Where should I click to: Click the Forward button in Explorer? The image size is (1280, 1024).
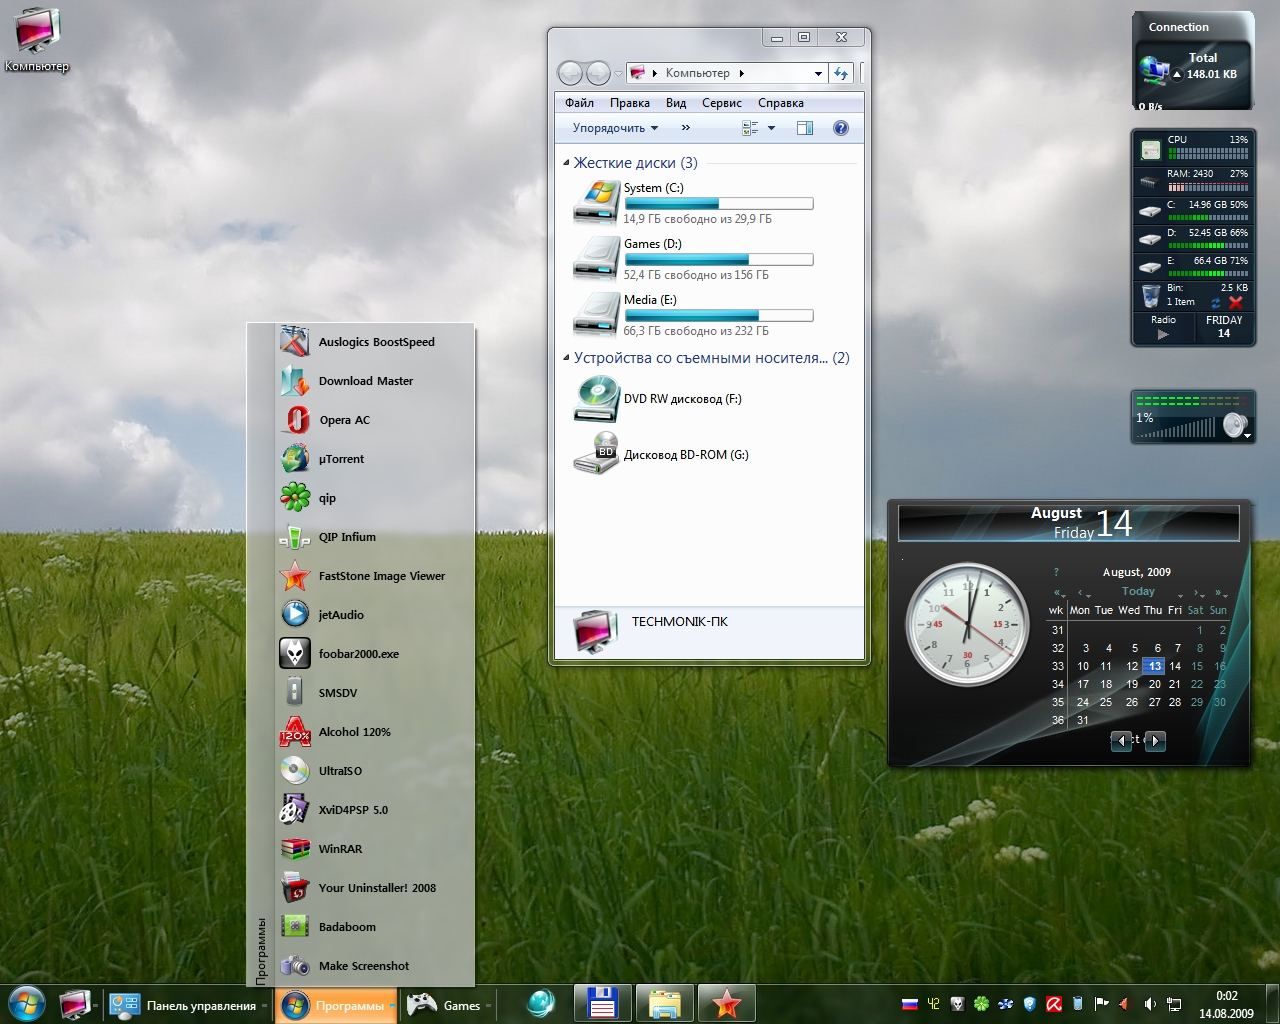(598, 73)
